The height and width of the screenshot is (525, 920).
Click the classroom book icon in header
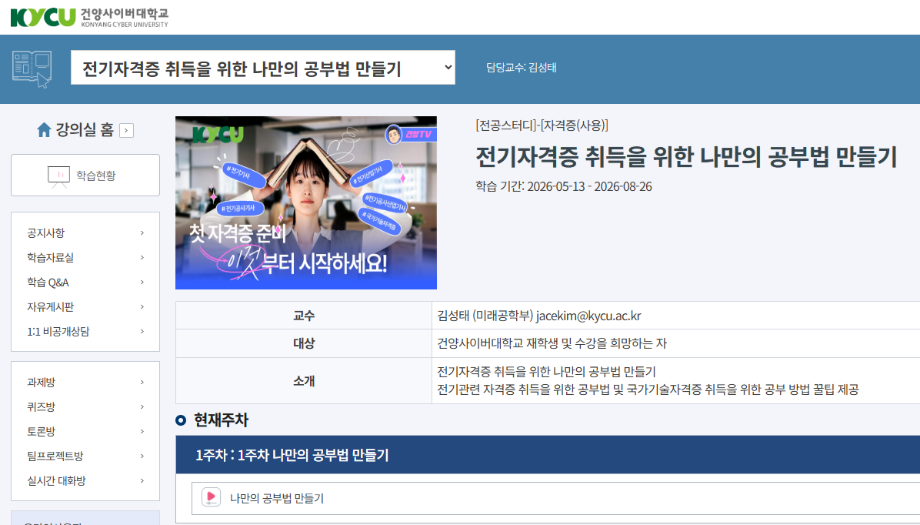click(x=32, y=69)
